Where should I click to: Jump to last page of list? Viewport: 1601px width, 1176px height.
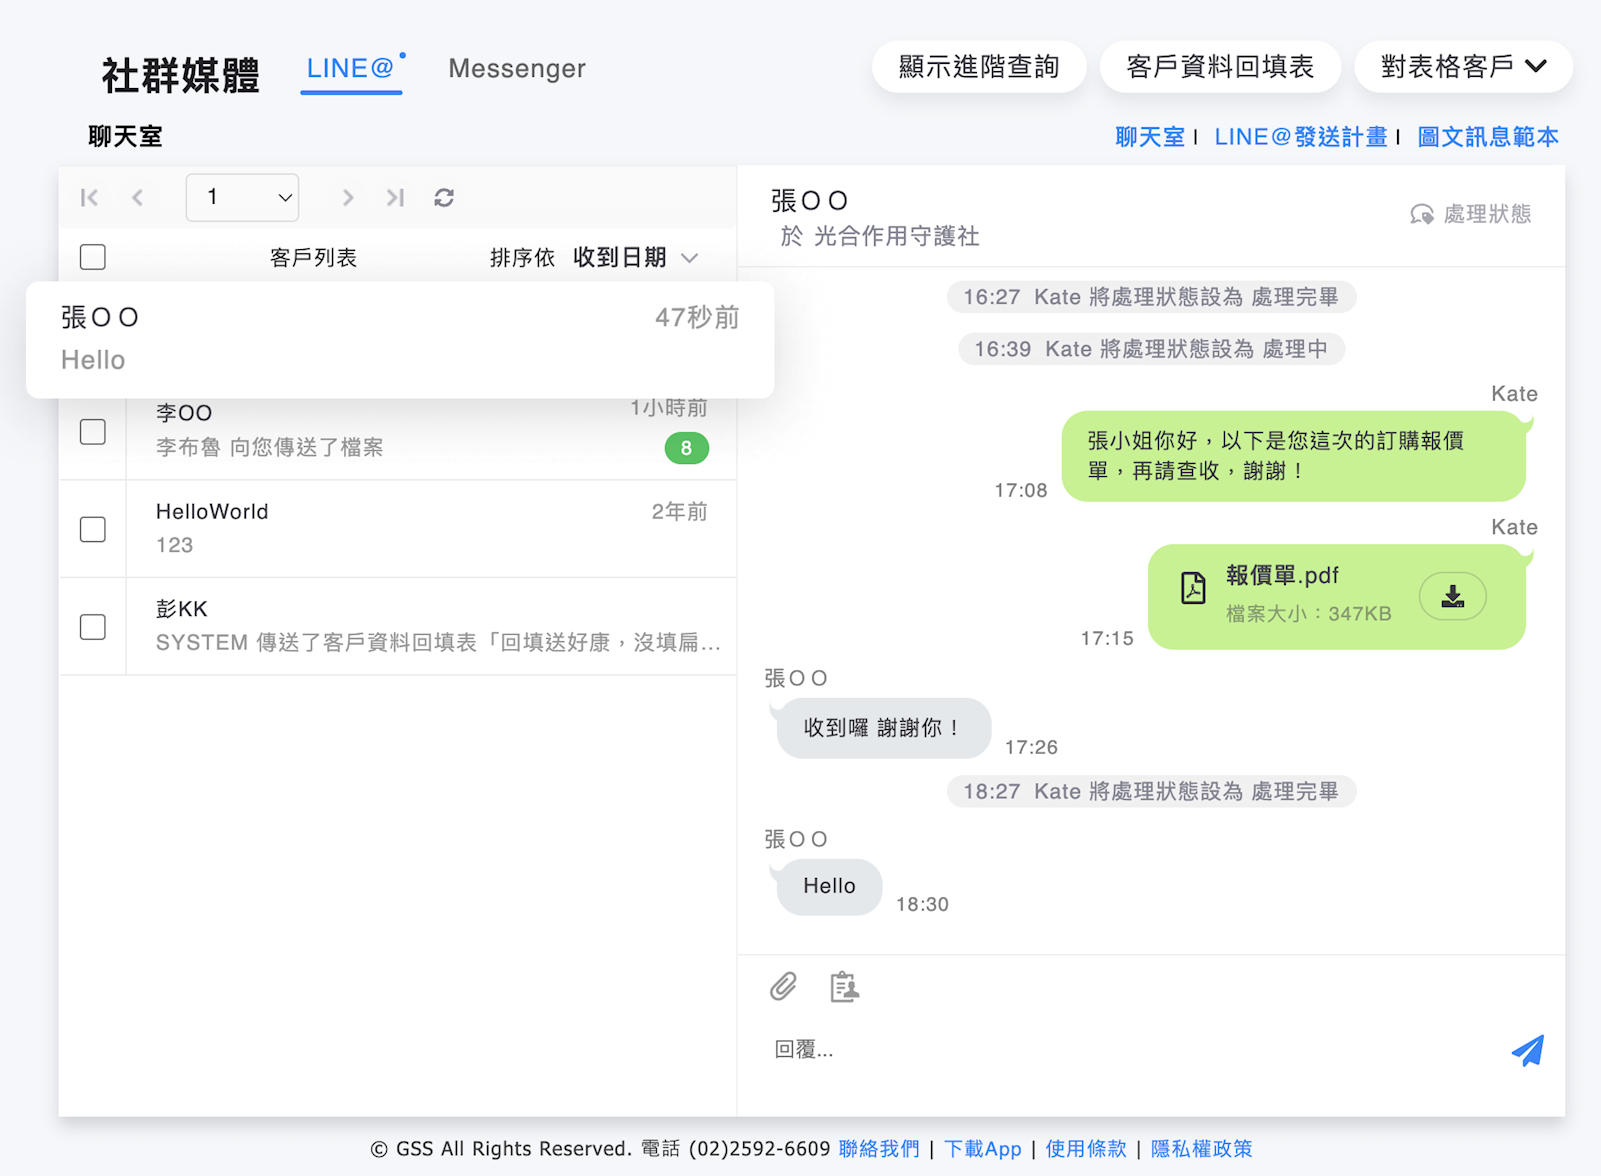coord(396,198)
